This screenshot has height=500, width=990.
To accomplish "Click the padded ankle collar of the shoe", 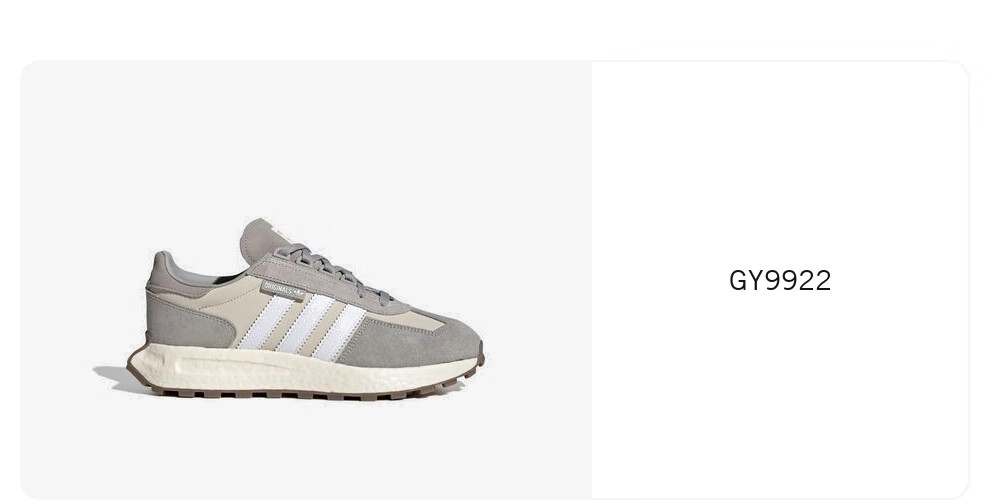I will point(189,273).
